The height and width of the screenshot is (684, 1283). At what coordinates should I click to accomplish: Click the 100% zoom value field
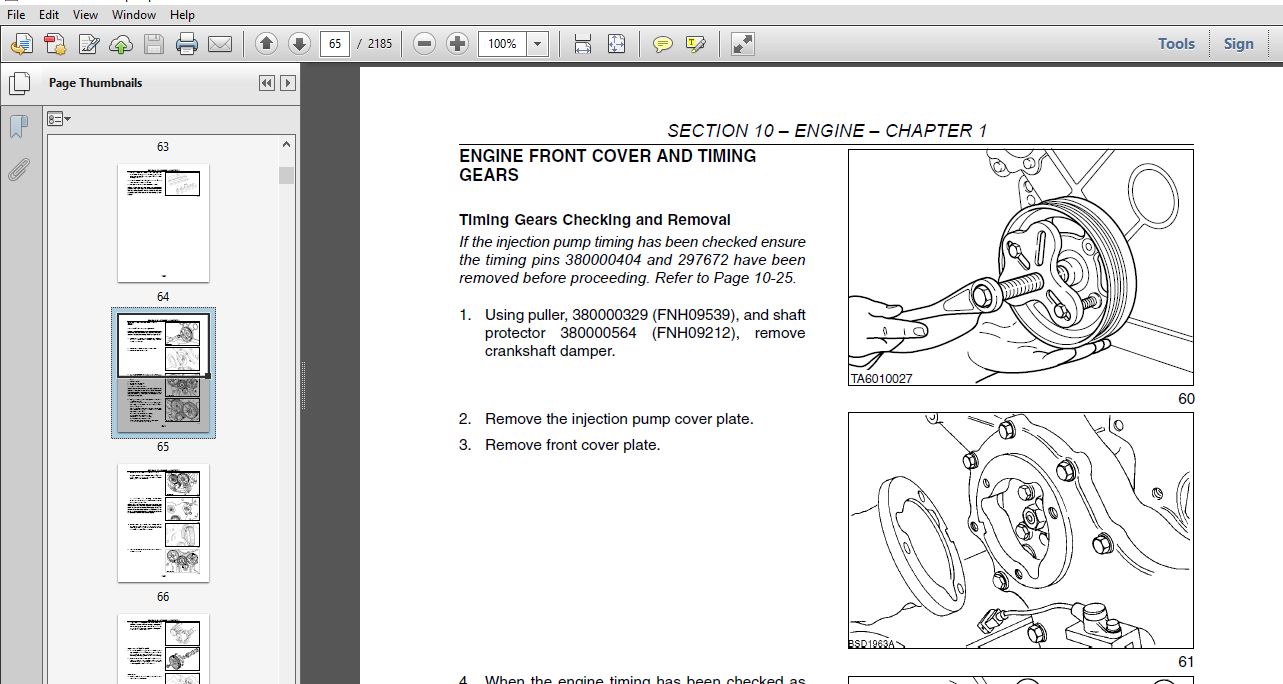click(x=502, y=44)
